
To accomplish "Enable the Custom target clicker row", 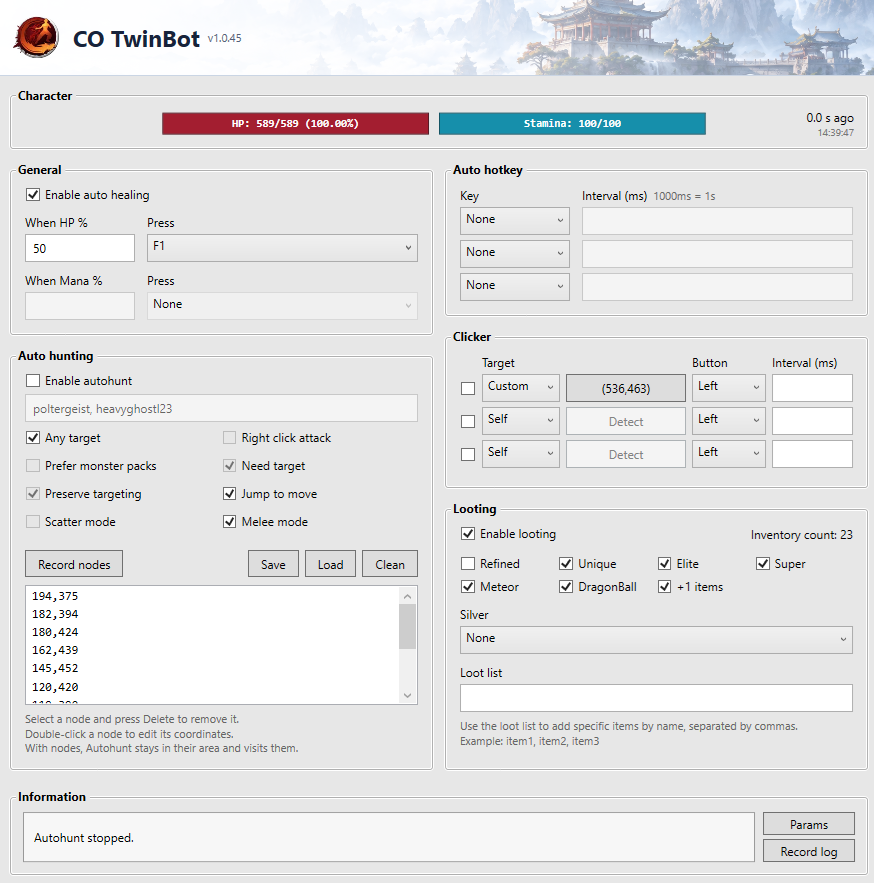I will pos(468,389).
